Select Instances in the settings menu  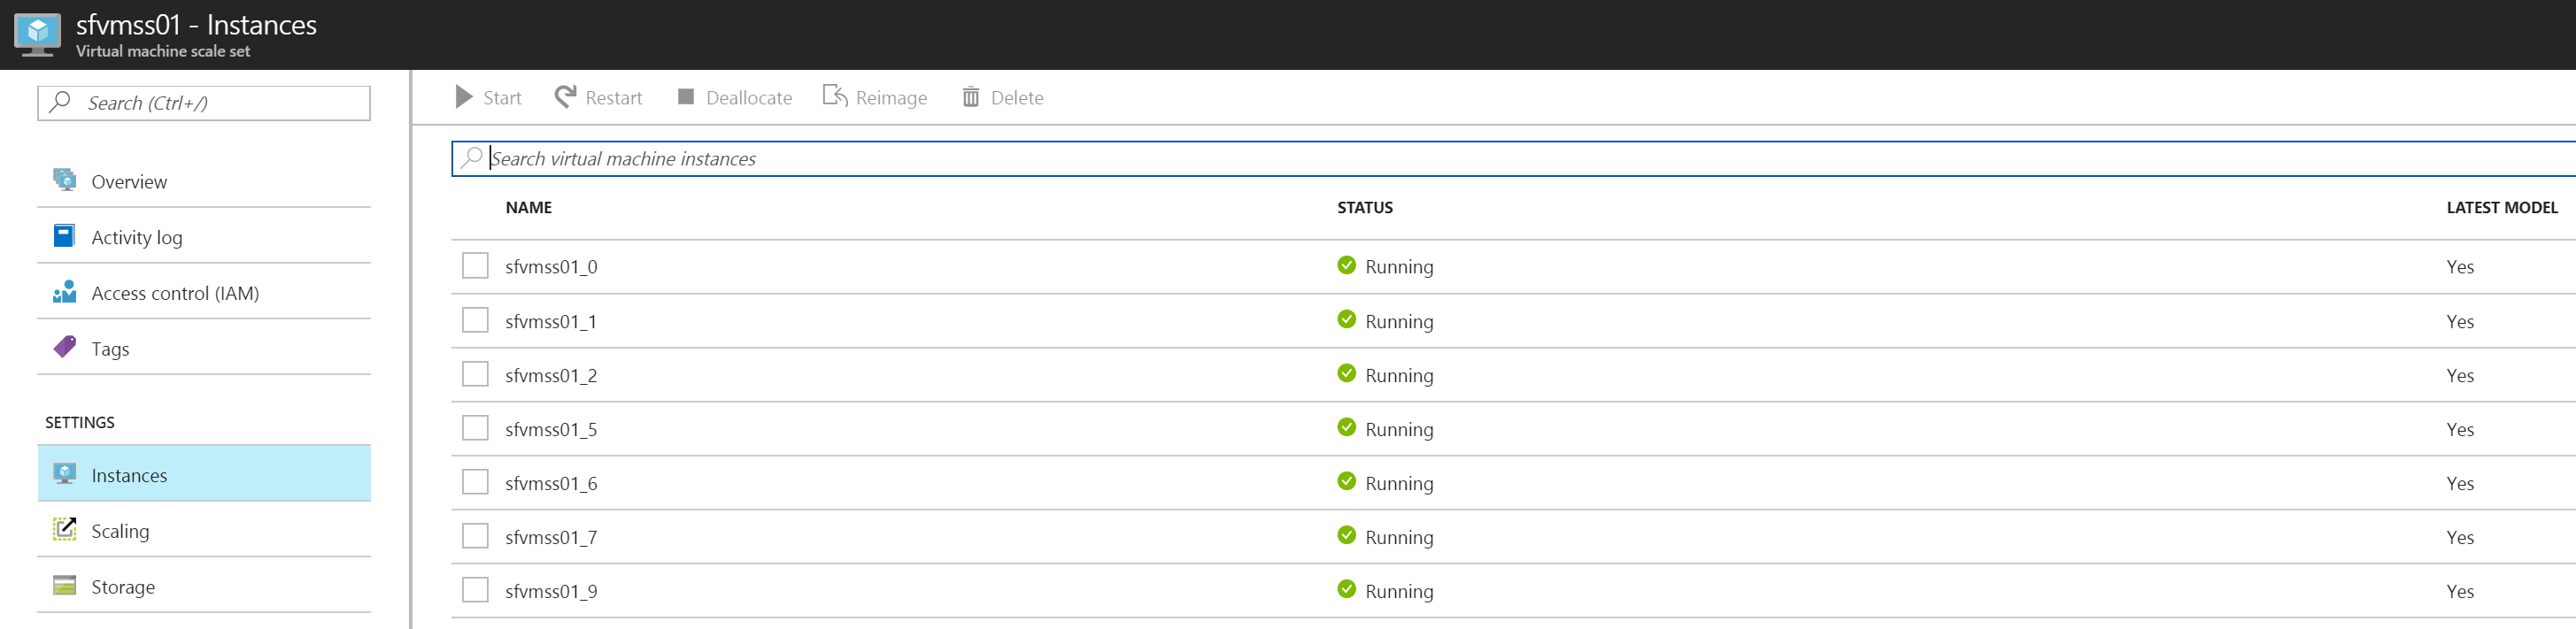129,475
